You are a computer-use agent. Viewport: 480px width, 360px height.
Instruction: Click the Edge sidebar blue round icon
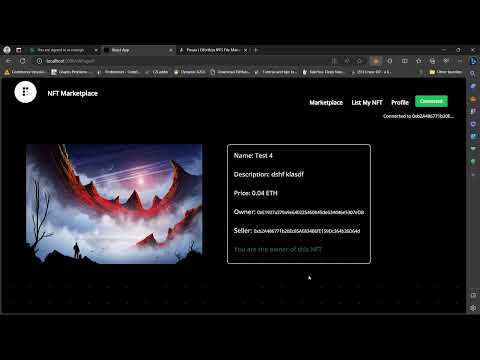click(x=473, y=136)
